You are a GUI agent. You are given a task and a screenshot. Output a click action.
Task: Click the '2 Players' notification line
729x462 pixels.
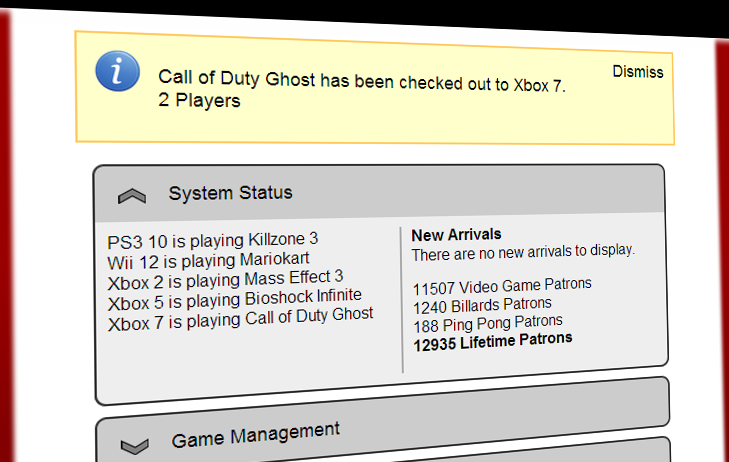click(x=199, y=100)
